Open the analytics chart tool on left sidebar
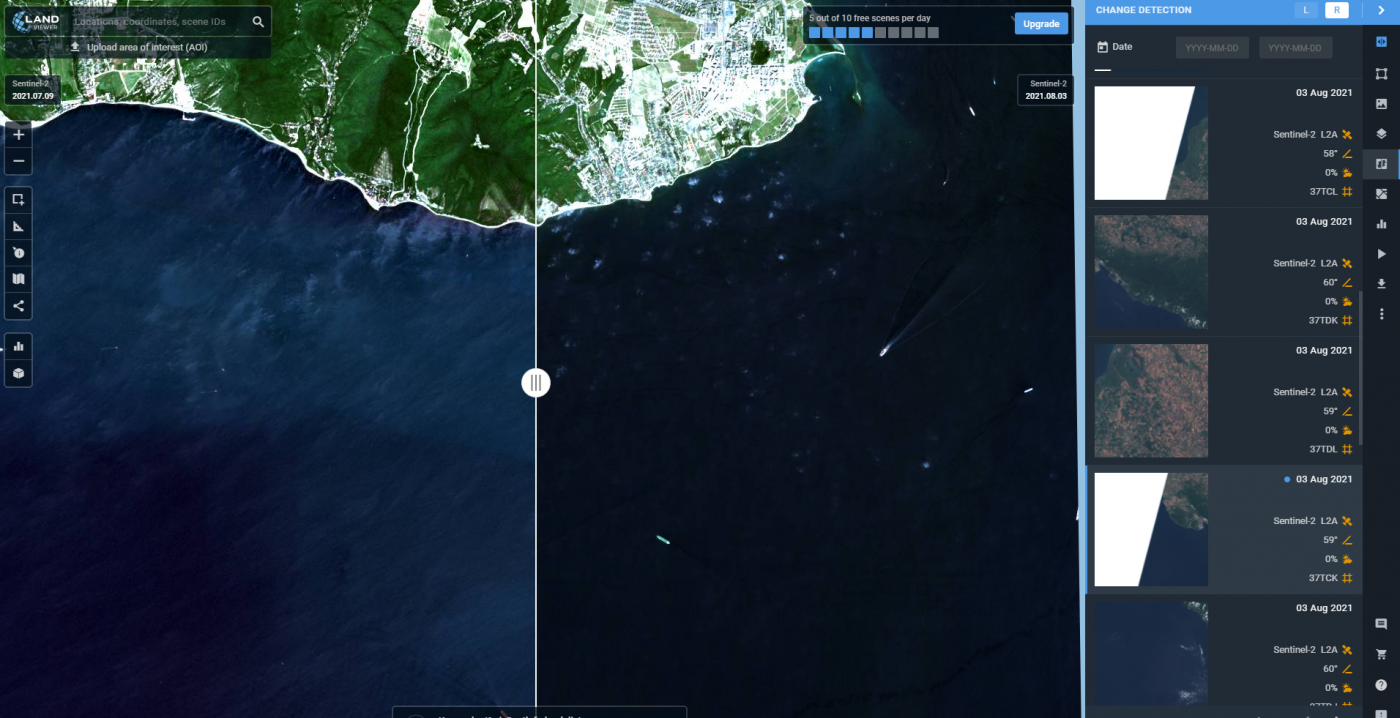The image size is (1400, 718). click(18, 345)
